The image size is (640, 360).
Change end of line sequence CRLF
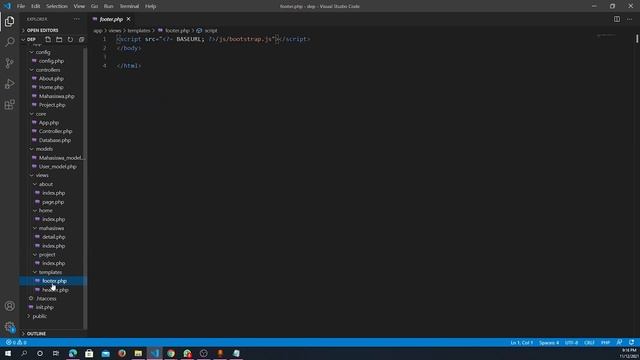589,342
